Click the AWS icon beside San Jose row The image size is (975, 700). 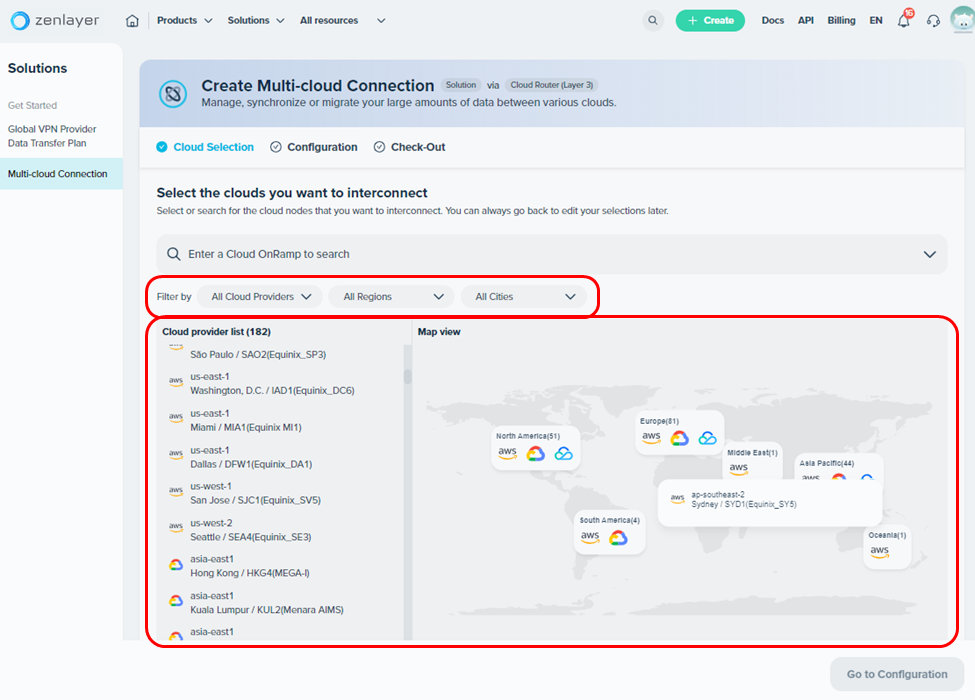tap(176, 490)
